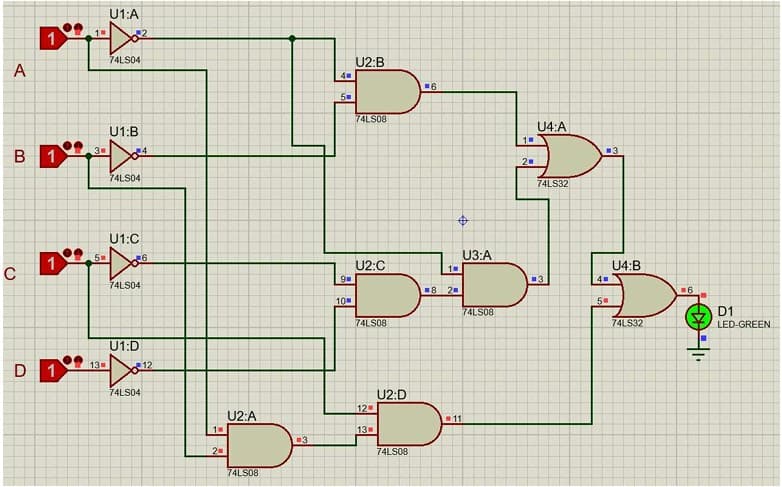Click the 74LS32 text under U4:A

tap(553, 184)
